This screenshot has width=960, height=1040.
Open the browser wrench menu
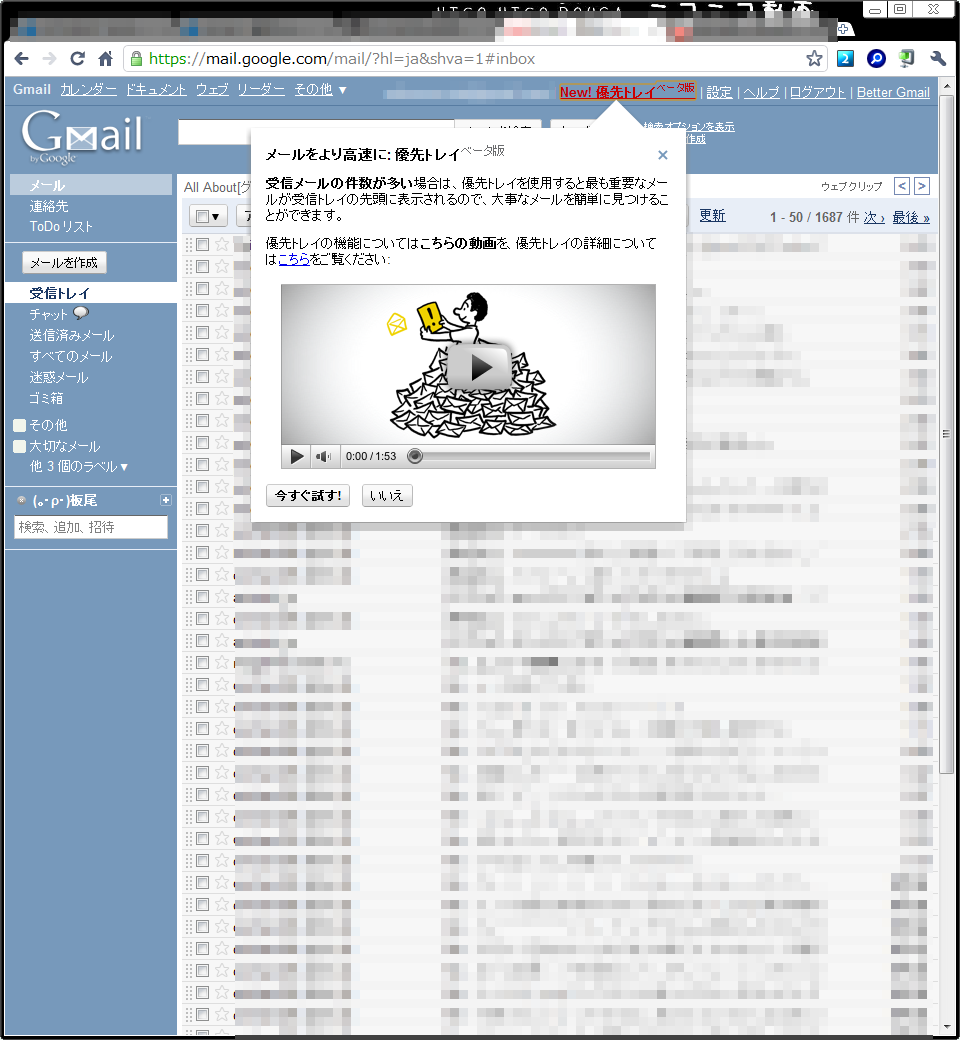(x=937, y=59)
